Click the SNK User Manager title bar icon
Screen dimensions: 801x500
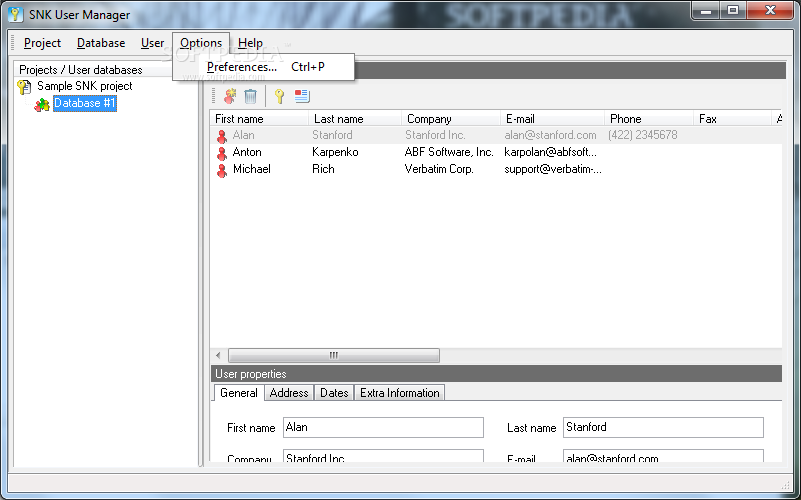tap(16, 15)
